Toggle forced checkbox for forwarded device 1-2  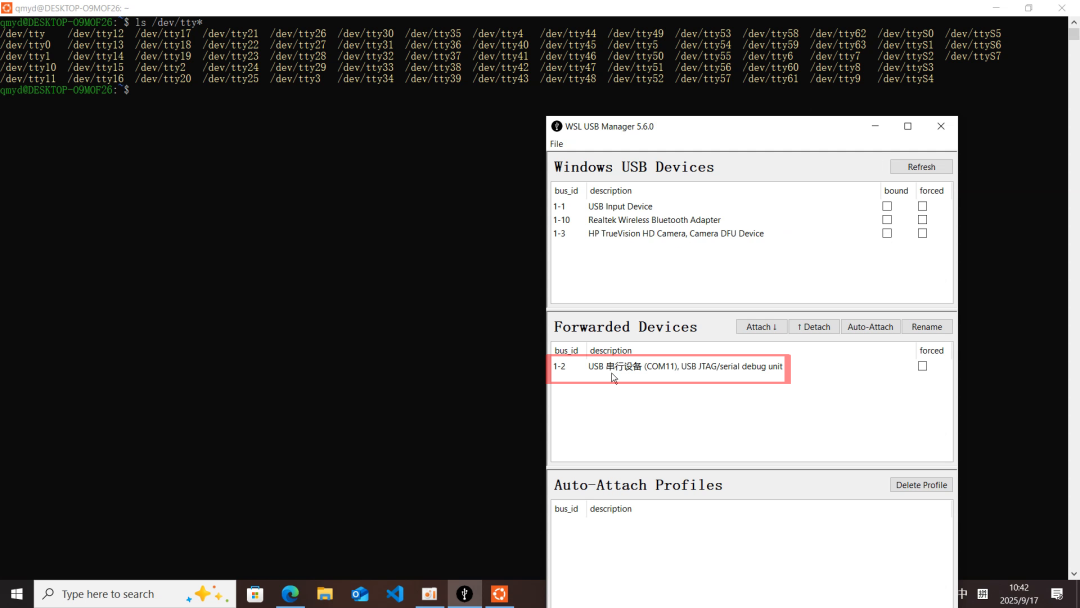[x=922, y=366]
